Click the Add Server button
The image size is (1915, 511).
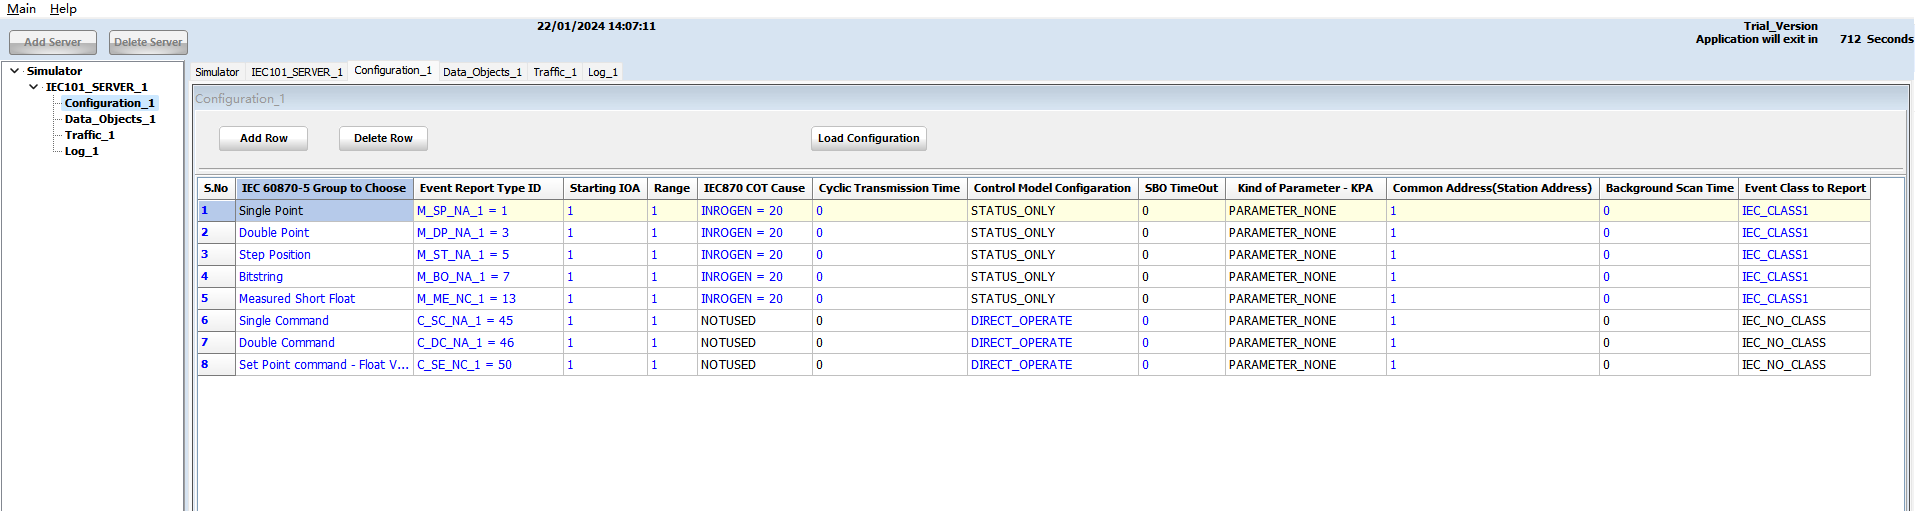click(53, 42)
